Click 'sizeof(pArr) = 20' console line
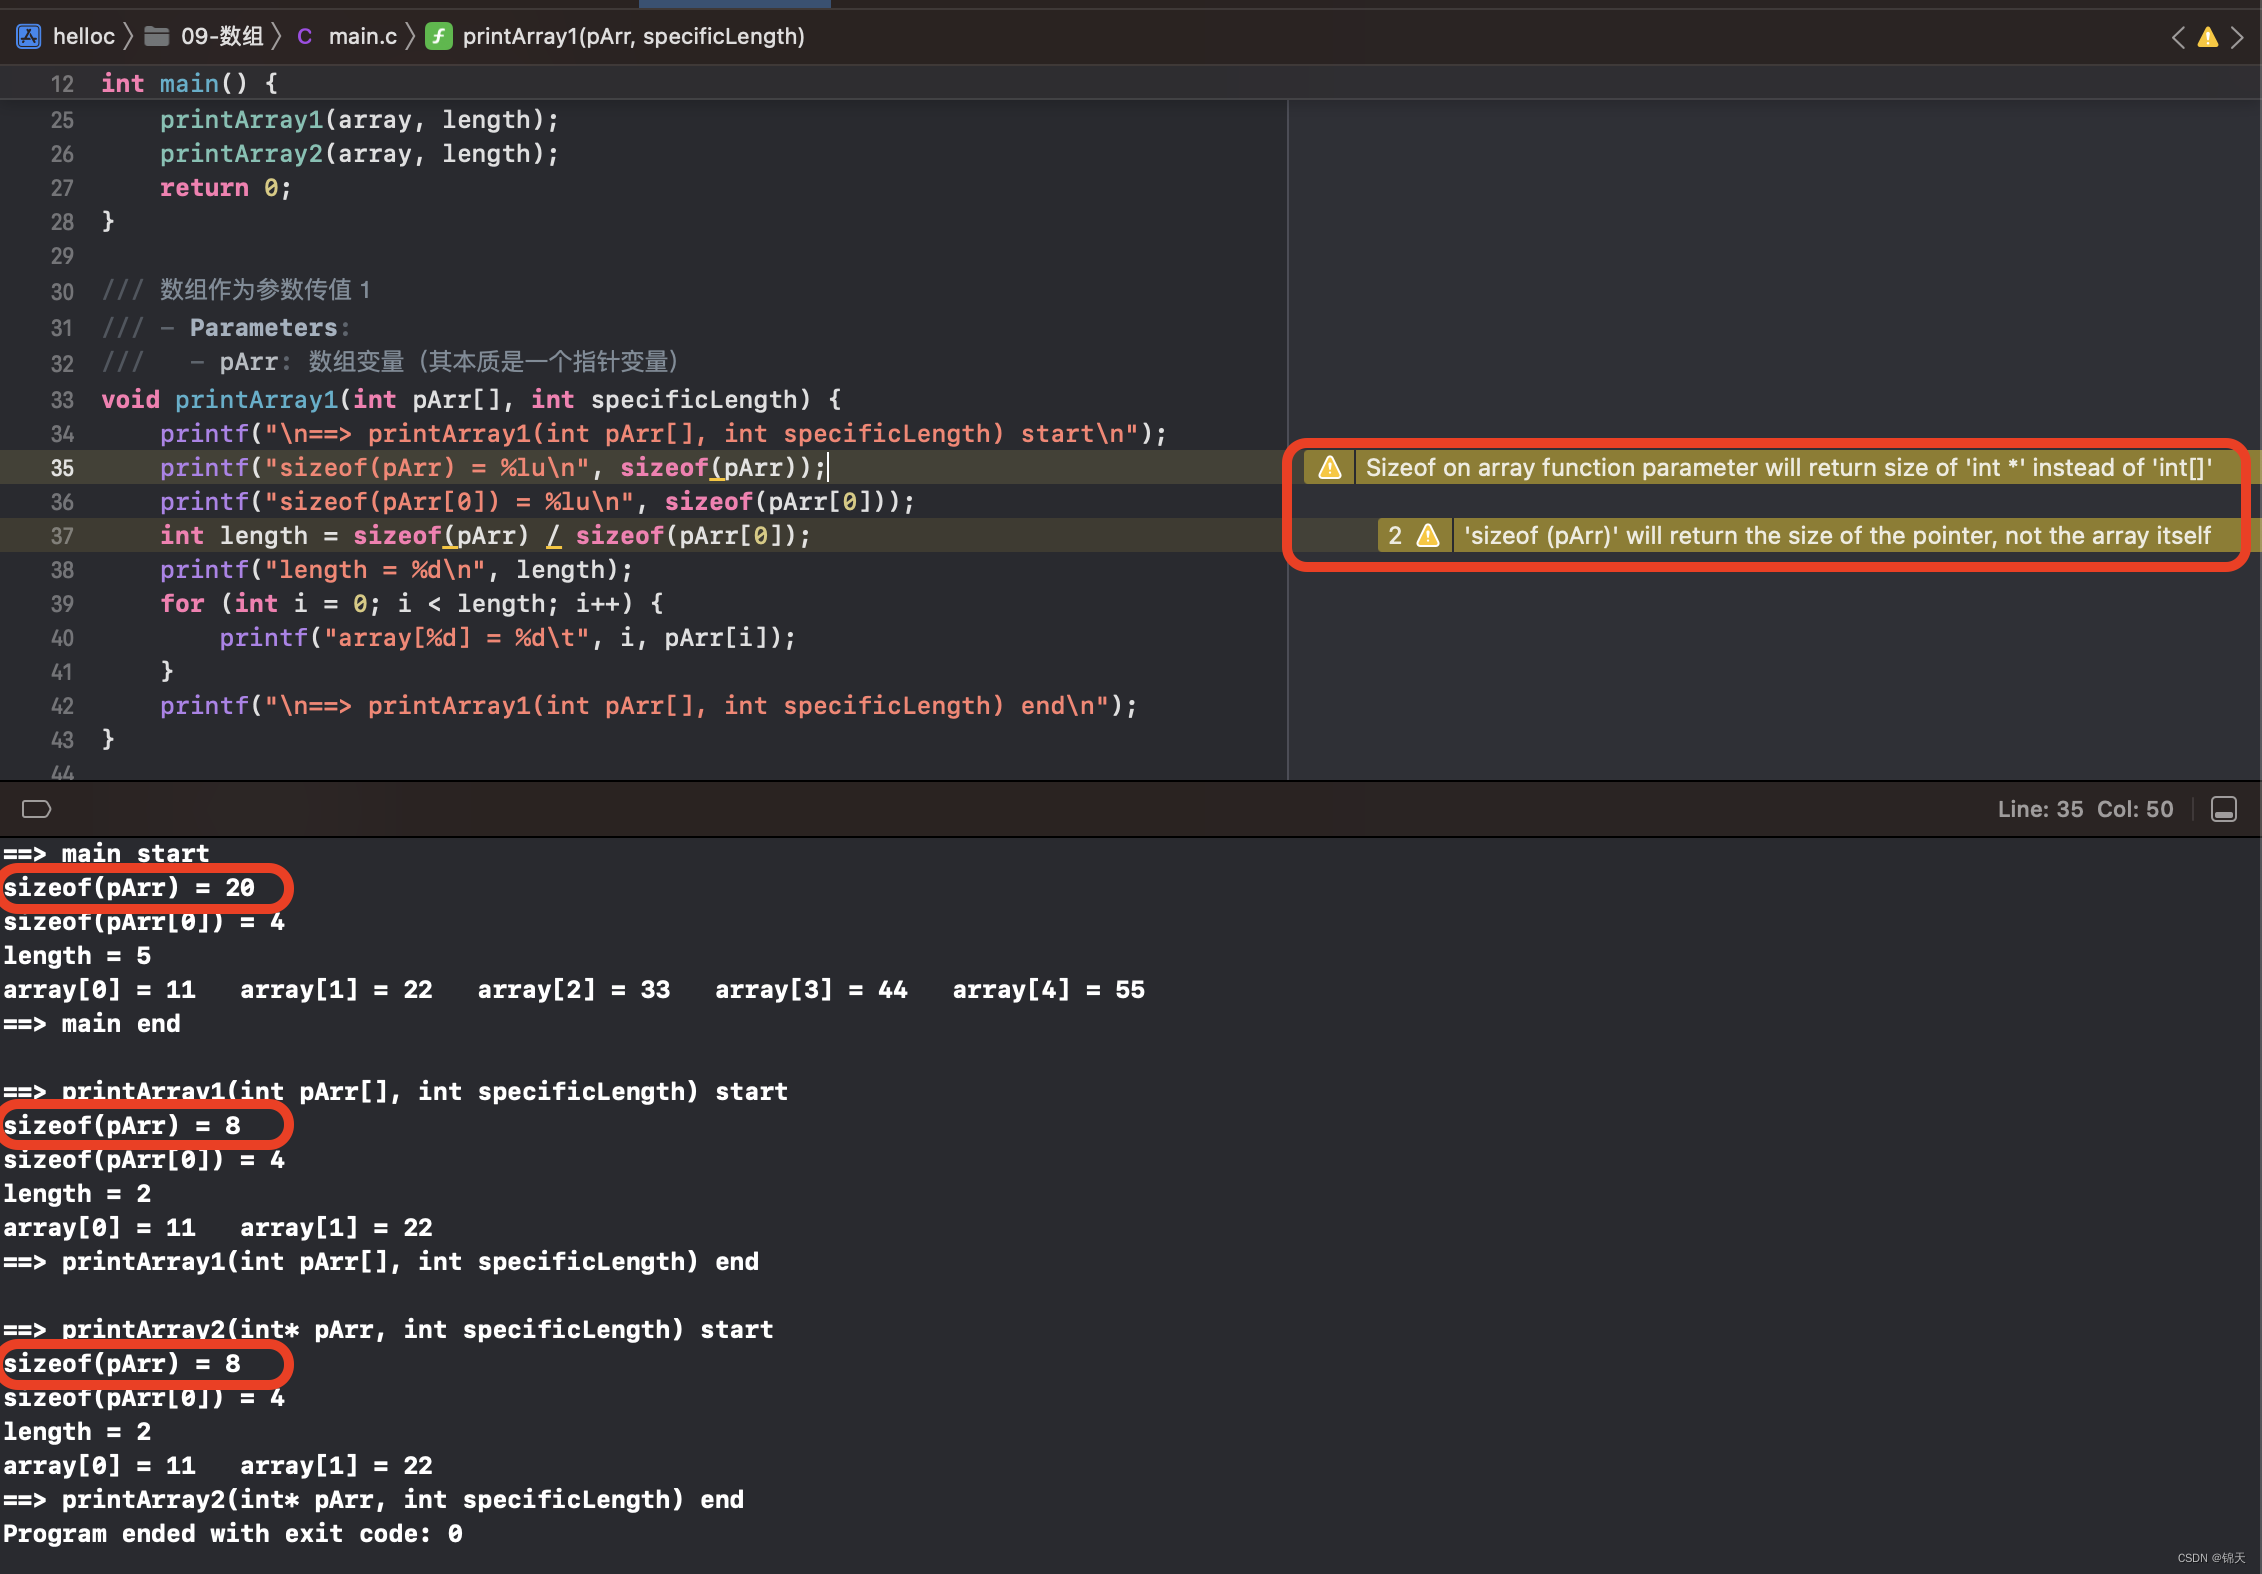This screenshot has width=2262, height=1574. [129, 888]
